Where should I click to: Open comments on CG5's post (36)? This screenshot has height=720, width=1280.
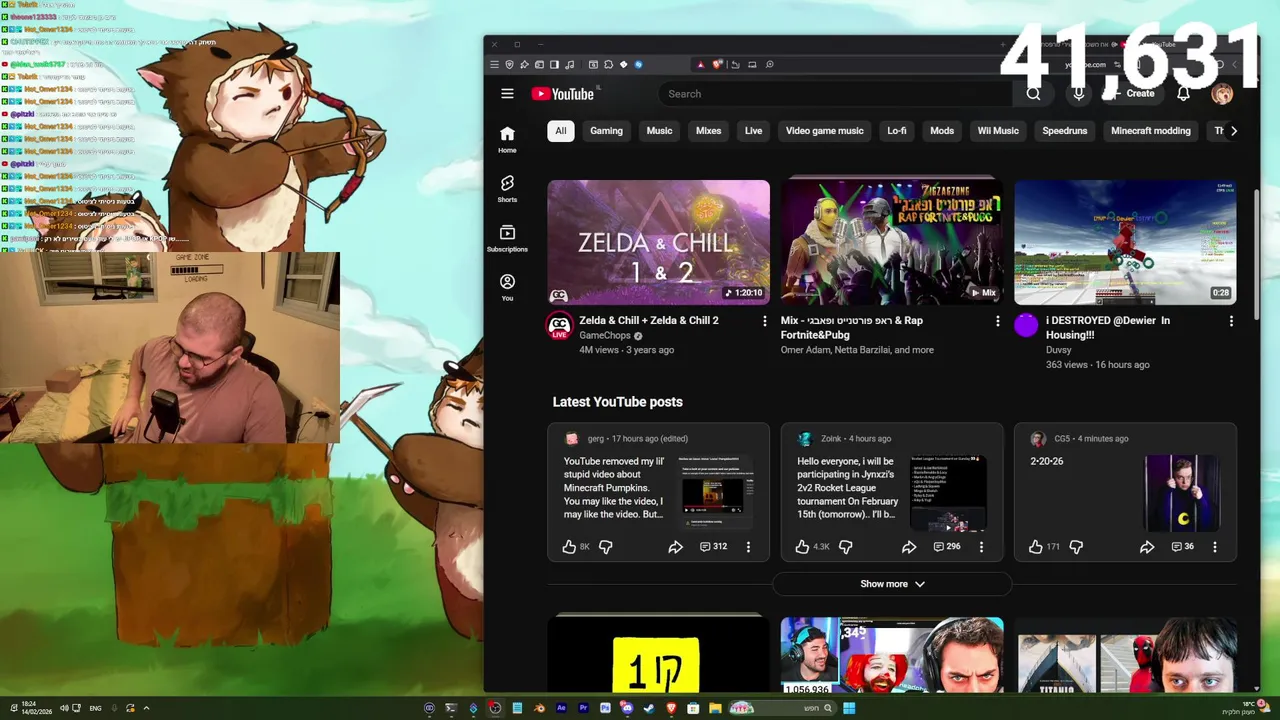click(1183, 547)
